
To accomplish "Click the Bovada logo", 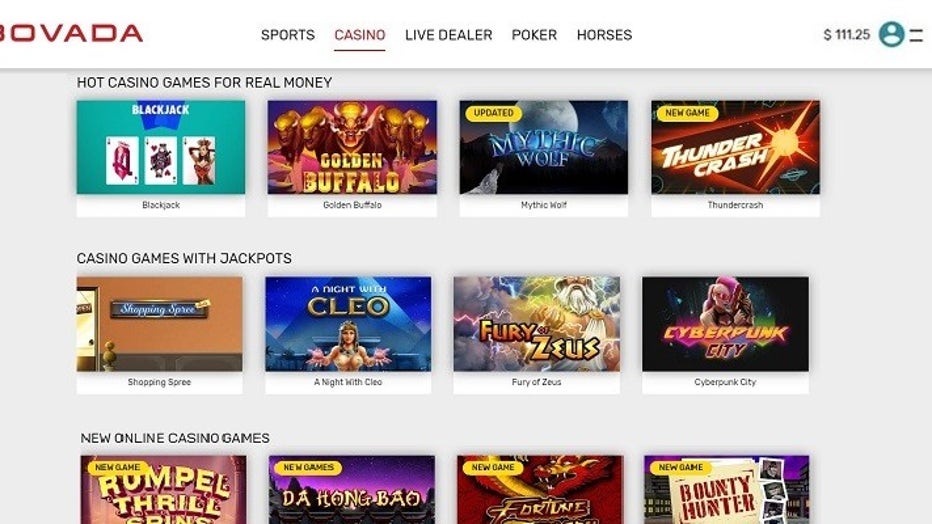I will pos(70,33).
